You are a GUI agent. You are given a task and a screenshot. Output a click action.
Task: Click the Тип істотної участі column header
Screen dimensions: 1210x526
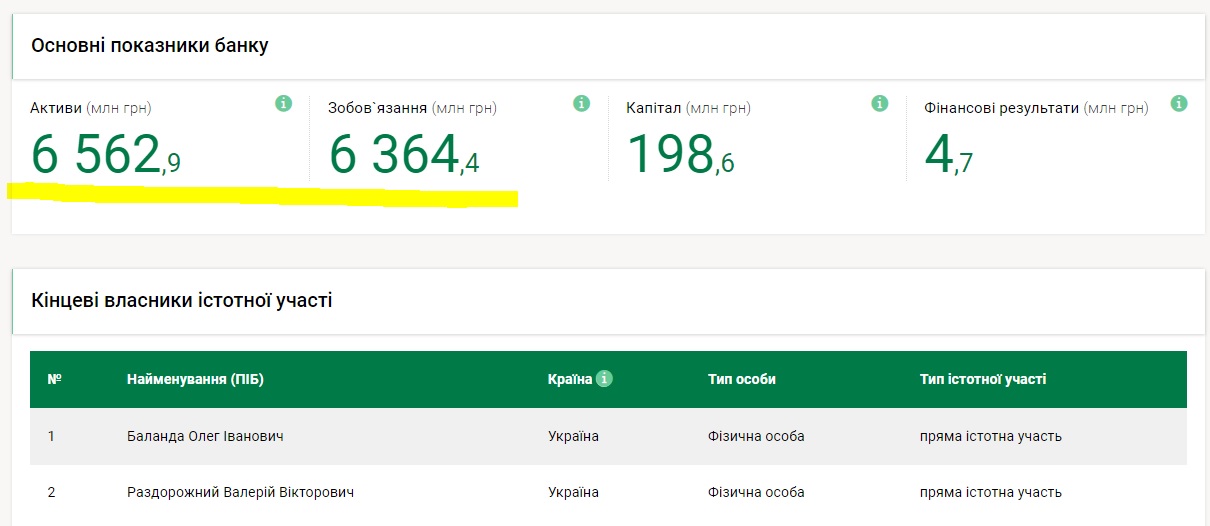click(982, 380)
